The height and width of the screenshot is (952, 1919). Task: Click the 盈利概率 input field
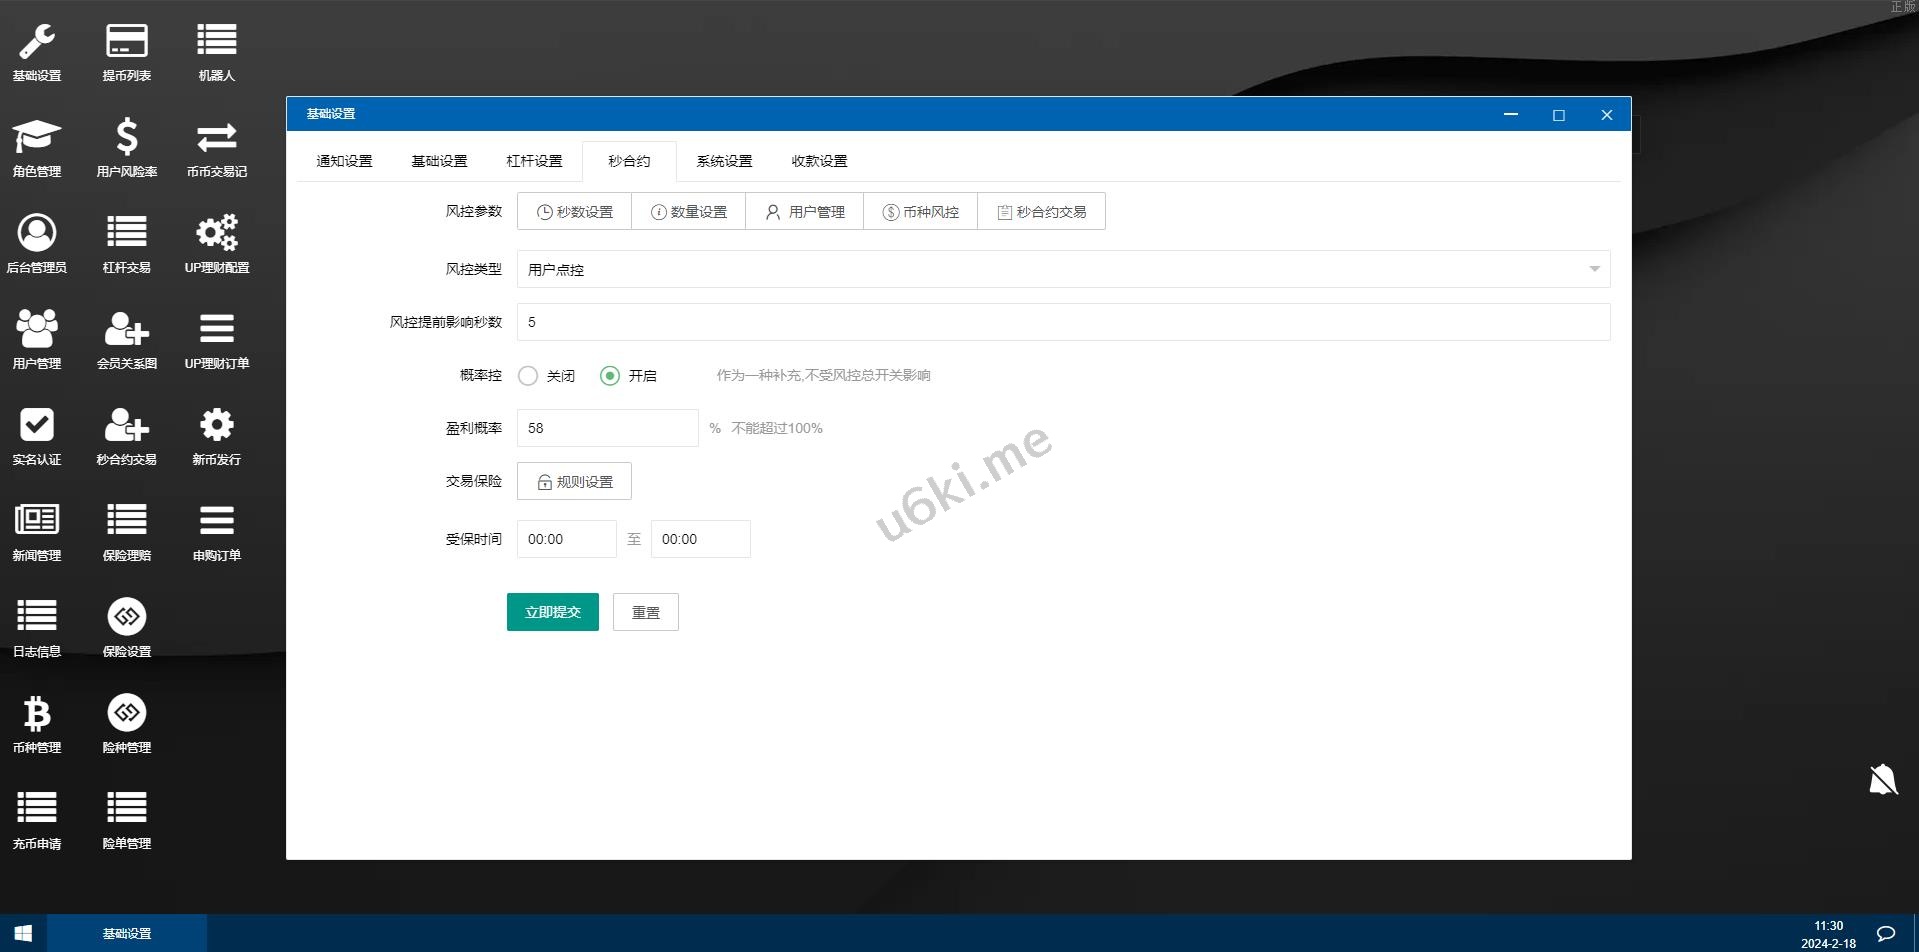tap(607, 427)
